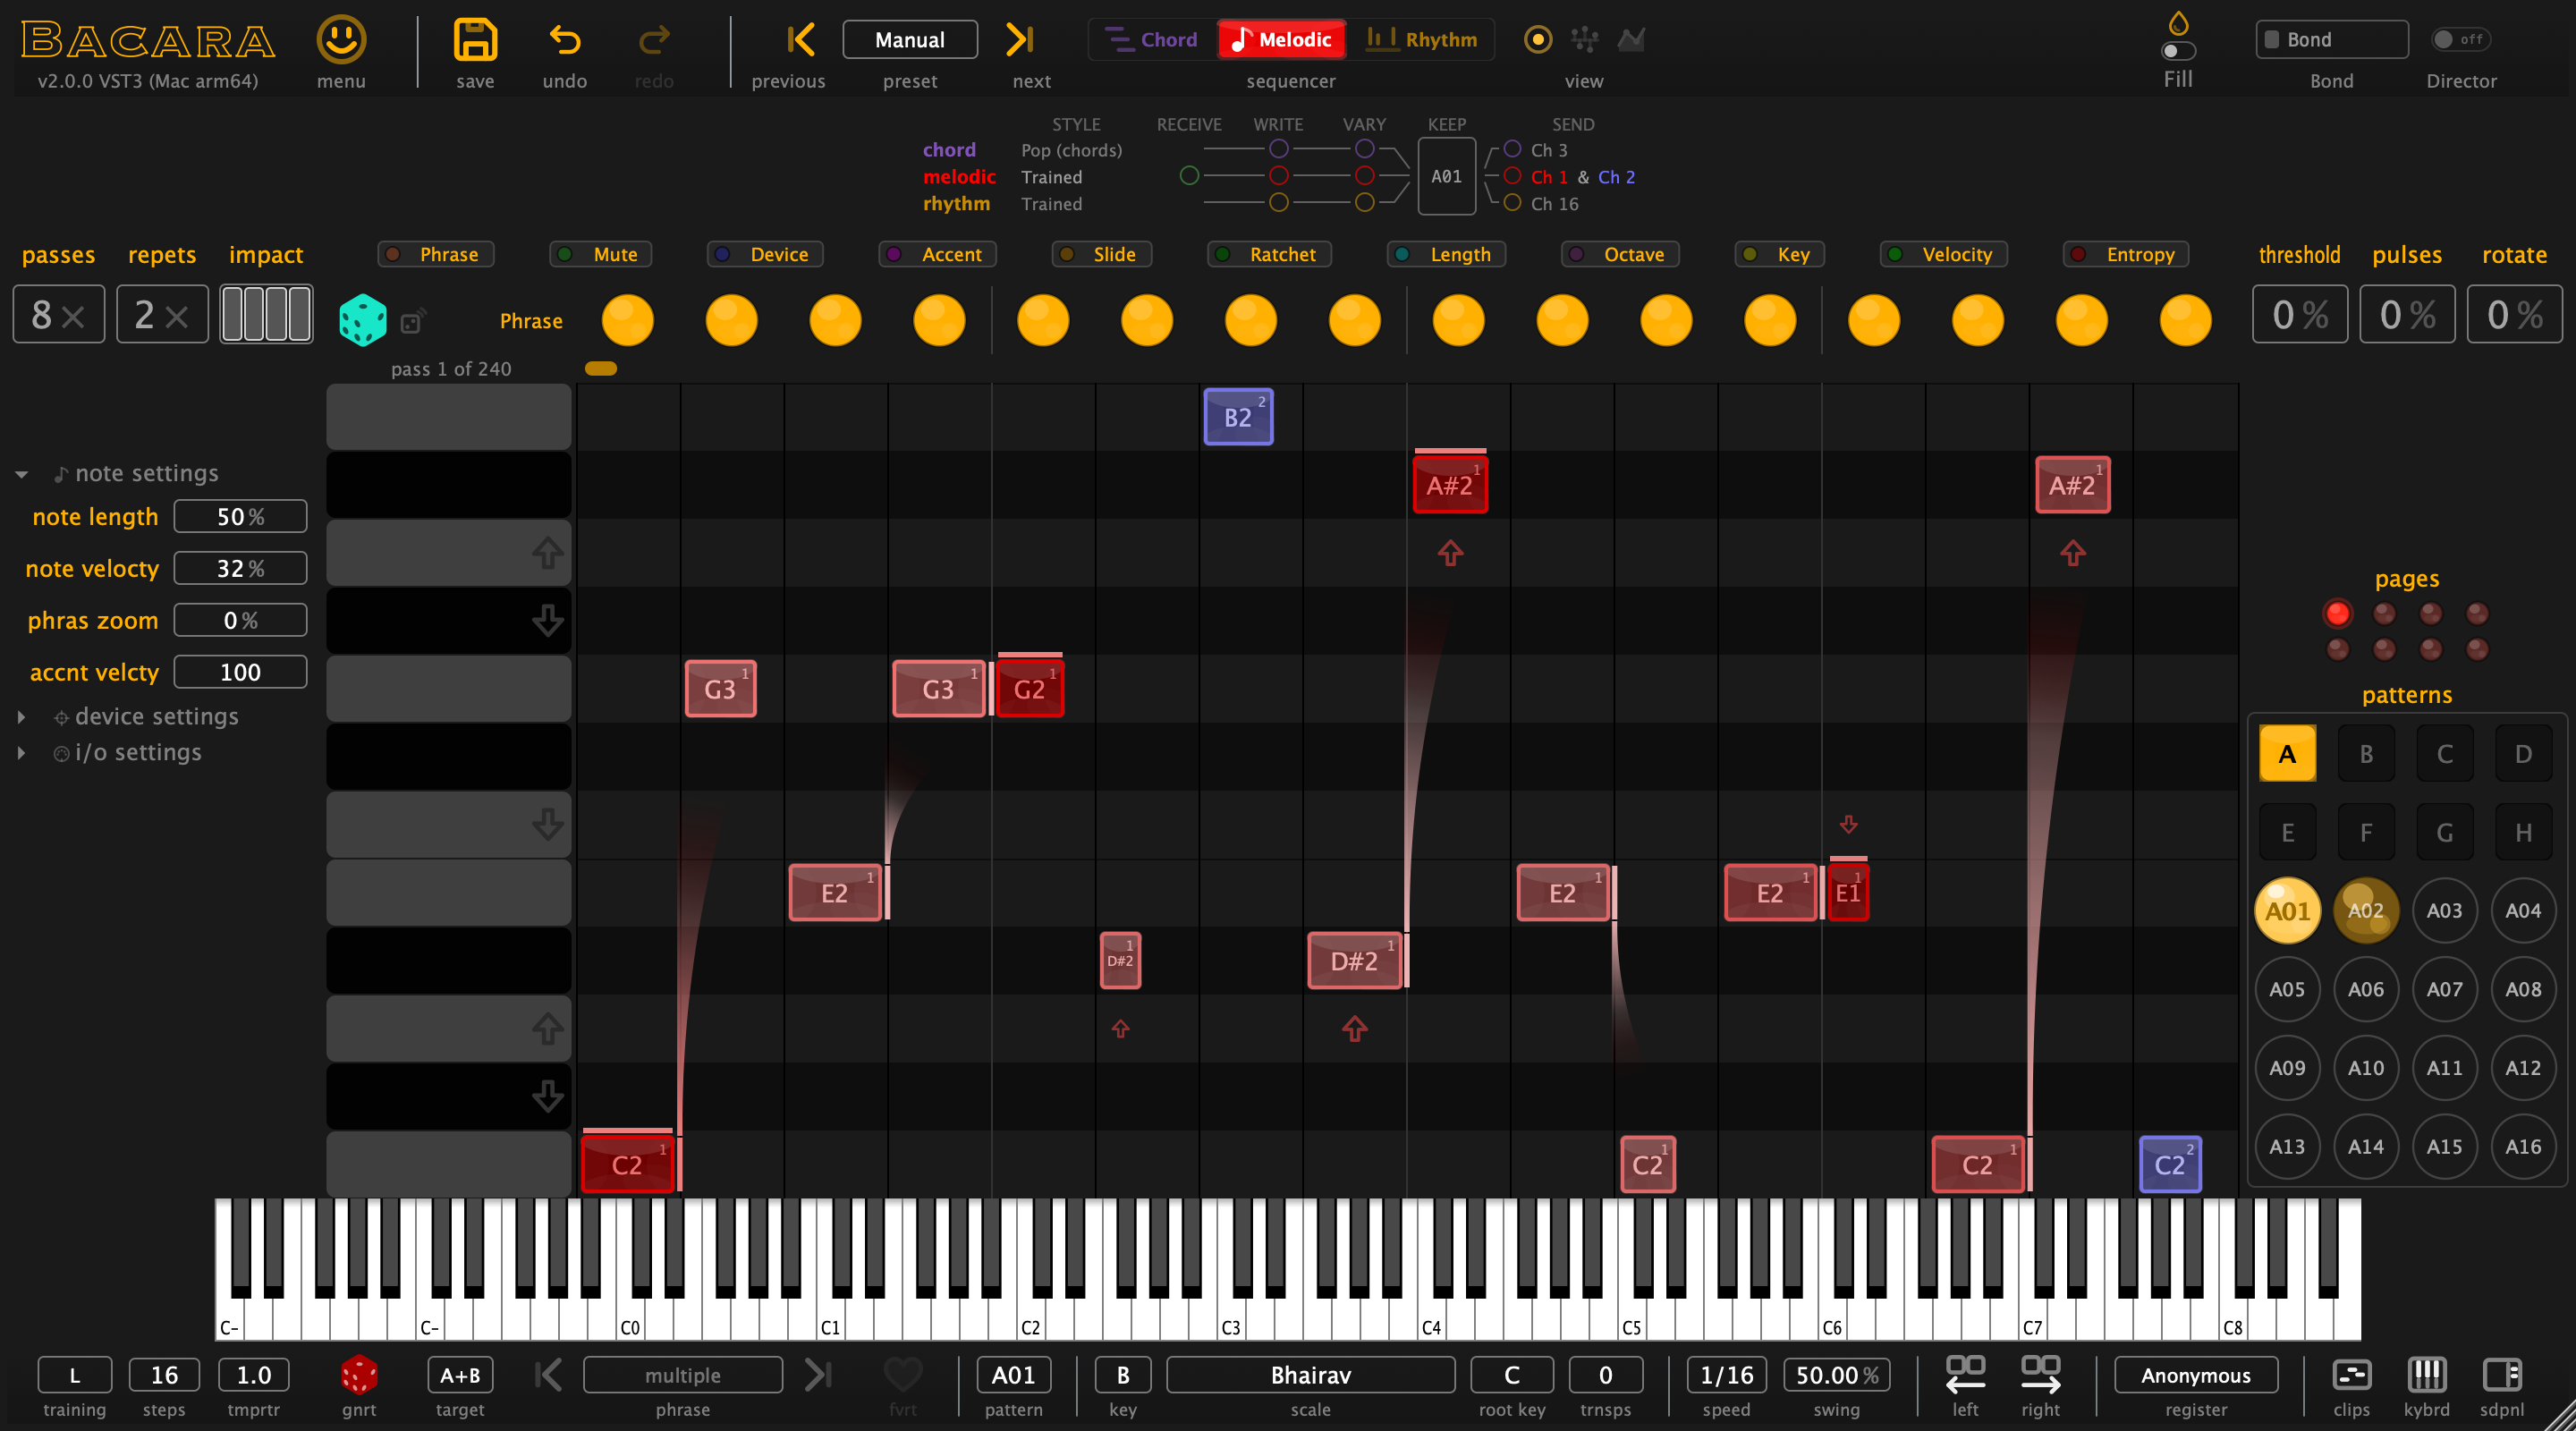
Task: Switch to the Melodic sequencer tab
Action: pyautogui.click(x=1281, y=39)
